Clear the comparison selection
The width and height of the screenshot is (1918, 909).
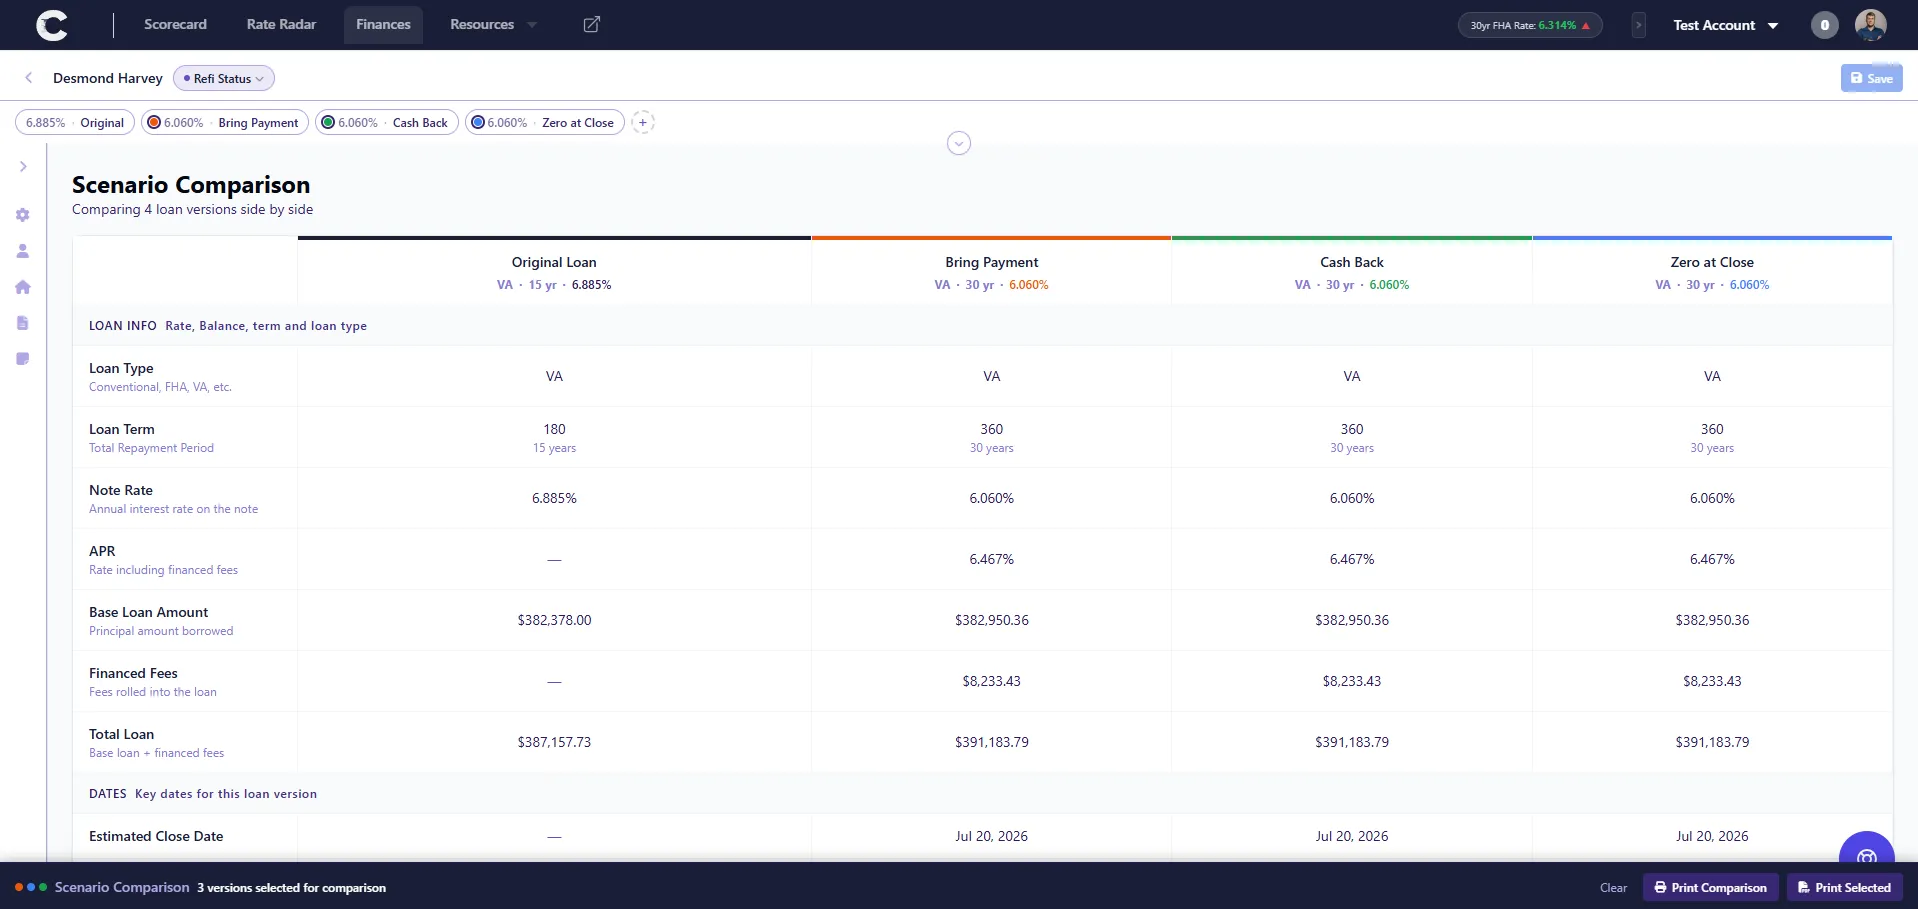[1613, 887]
